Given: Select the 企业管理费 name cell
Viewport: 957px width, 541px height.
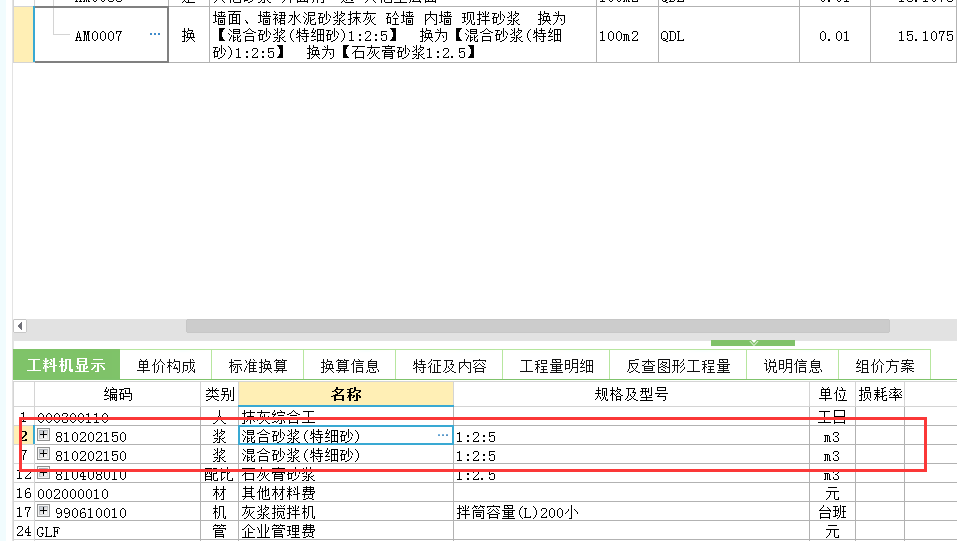Looking at the screenshot, I should tap(346, 531).
